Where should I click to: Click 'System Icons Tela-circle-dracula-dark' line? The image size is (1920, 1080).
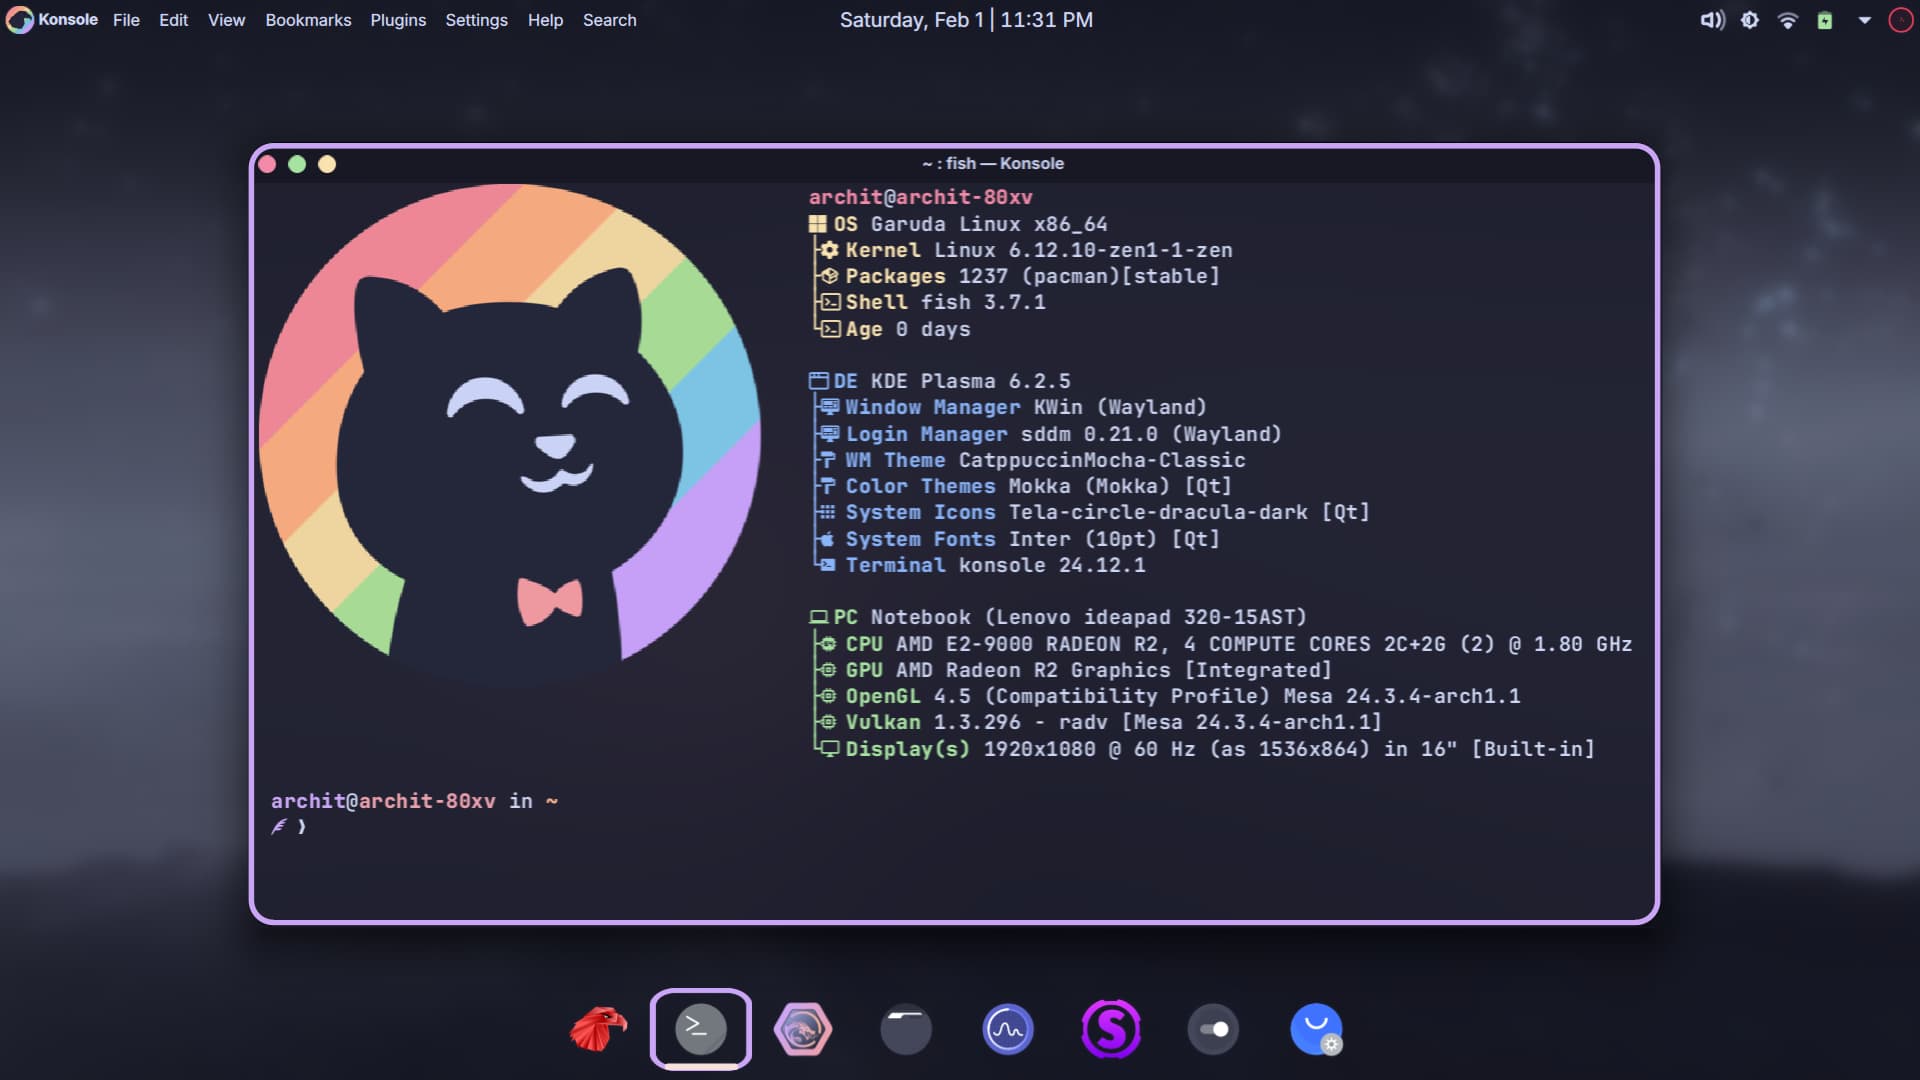pos(1094,512)
